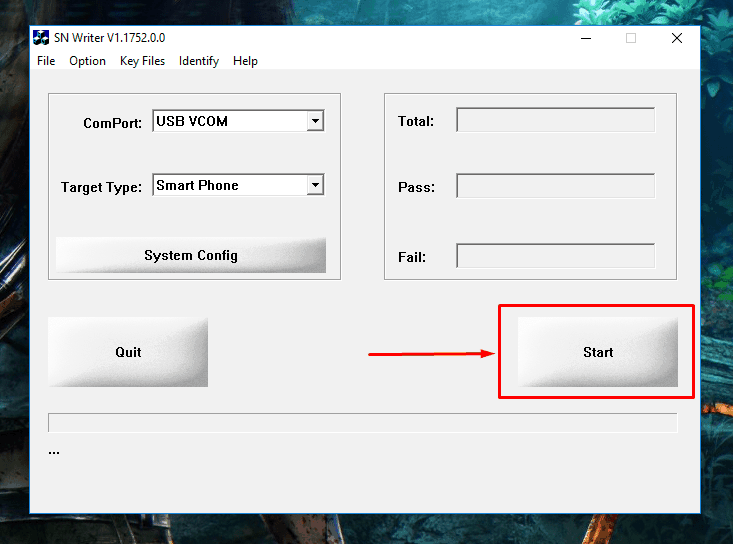Click the SN Writer app icon in title bar
This screenshot has width=733, height=544.
41,38
